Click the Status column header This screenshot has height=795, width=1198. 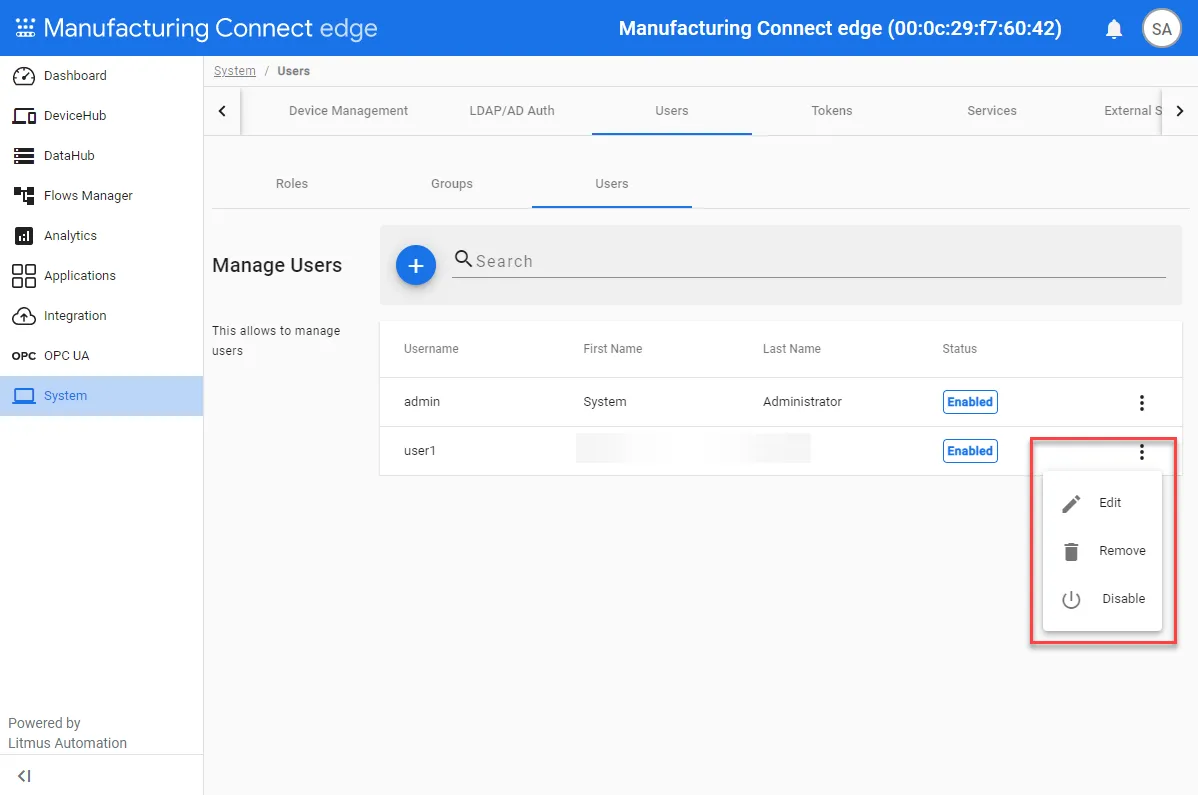pos(960,349)
